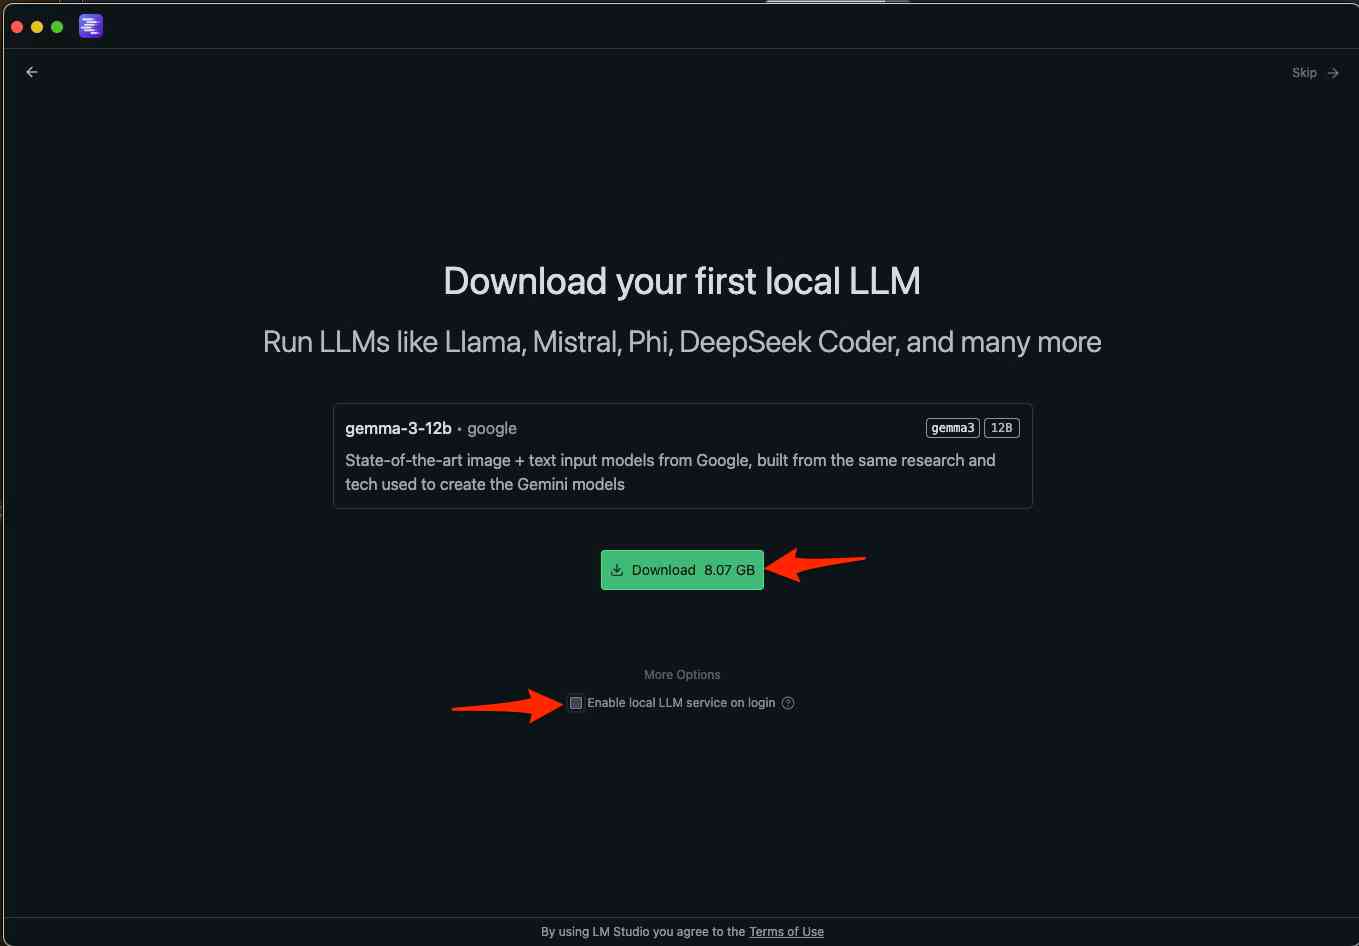
Task: Click the 12B parameter size badge
Action: point(1001,428)
